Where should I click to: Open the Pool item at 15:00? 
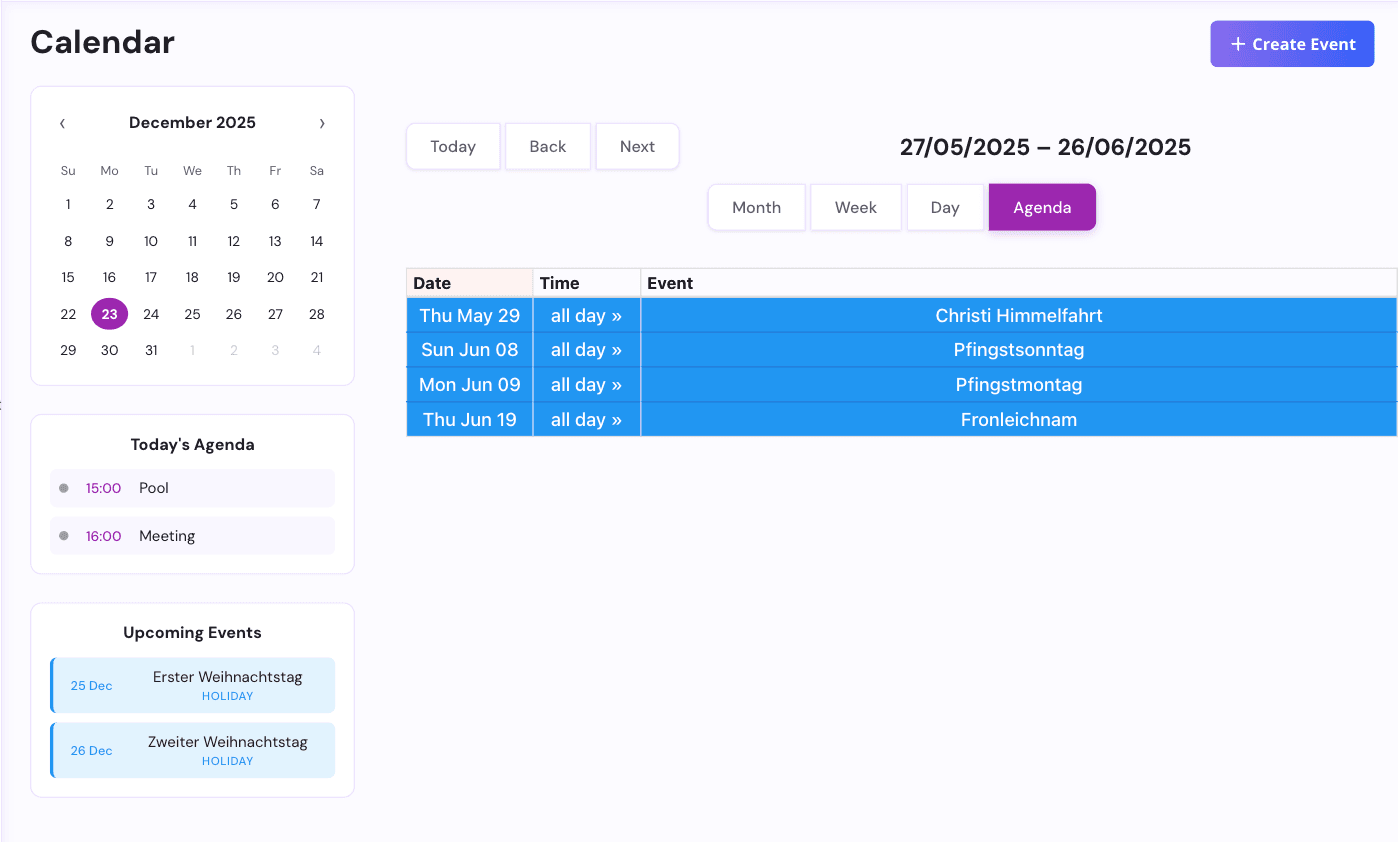tap(192, 488)
